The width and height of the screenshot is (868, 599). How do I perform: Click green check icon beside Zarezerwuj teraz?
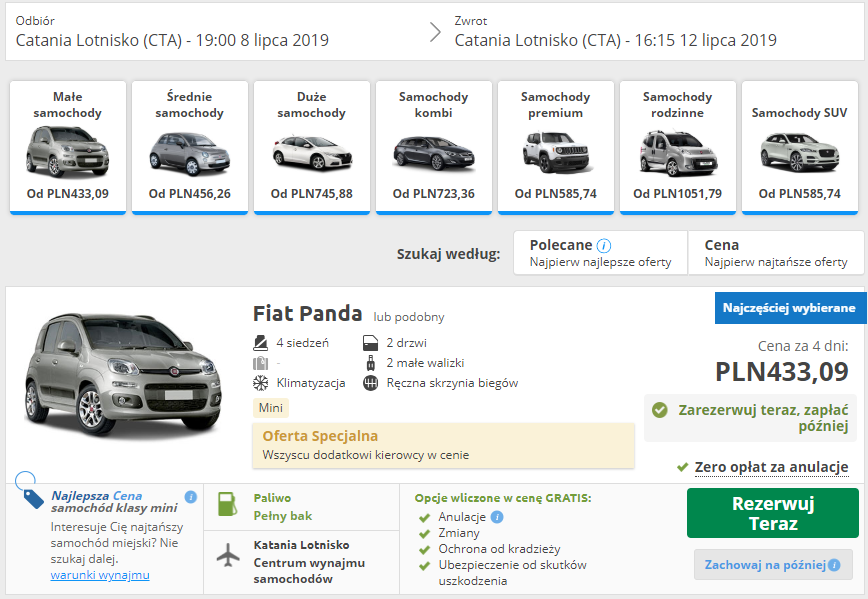(659, 410)
